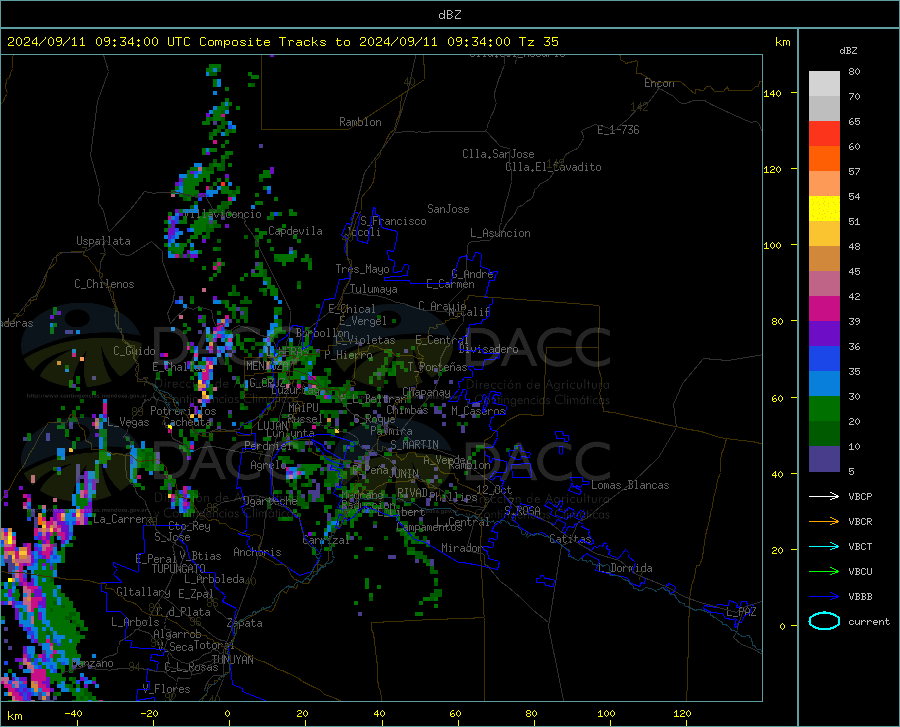Click the 100 tick on vertical axis
This screenshot has width=900, height=727.
(772, 245)
